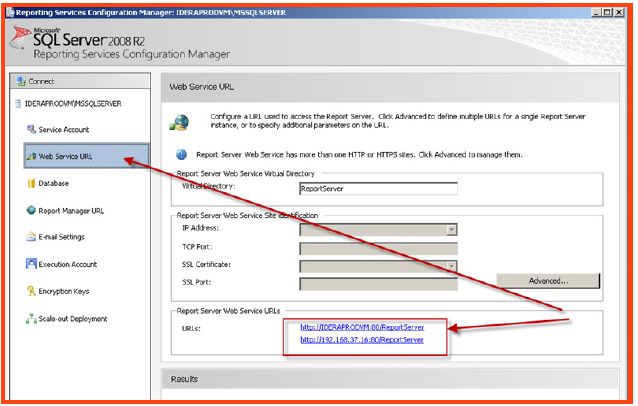
Task: Click the title bar application icon
Action: [x=11, y=13]
